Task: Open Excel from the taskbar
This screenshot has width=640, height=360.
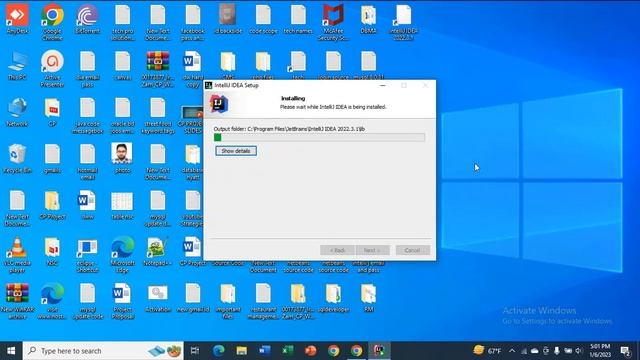Action: click(287, 351)
